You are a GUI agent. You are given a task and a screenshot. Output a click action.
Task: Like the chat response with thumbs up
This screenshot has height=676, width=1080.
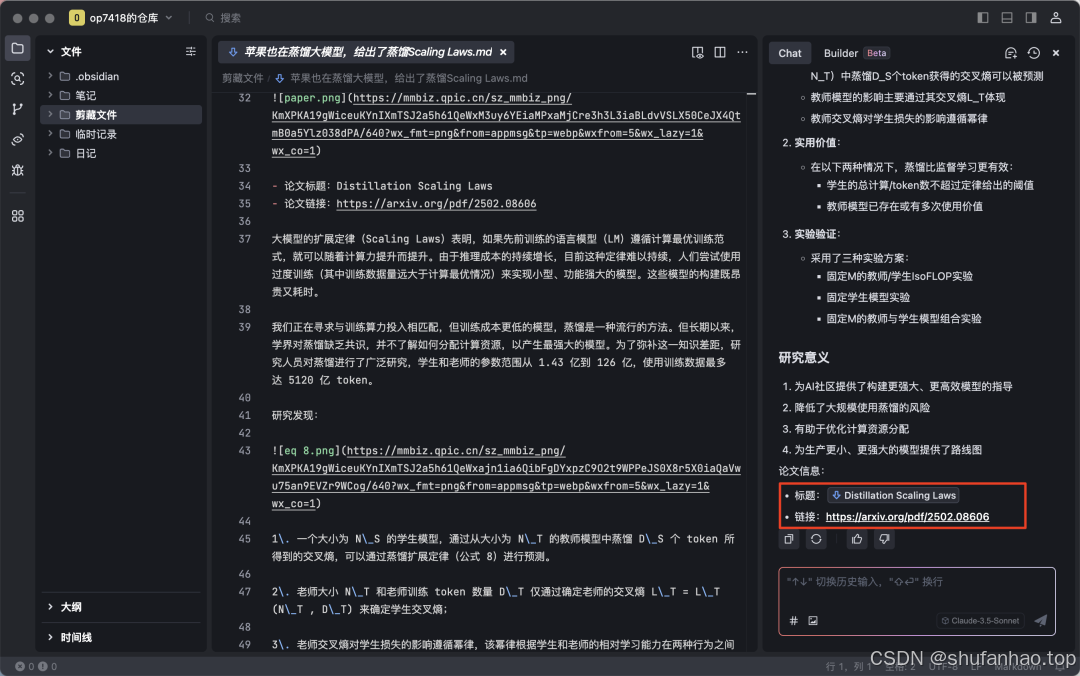[857, 540]
